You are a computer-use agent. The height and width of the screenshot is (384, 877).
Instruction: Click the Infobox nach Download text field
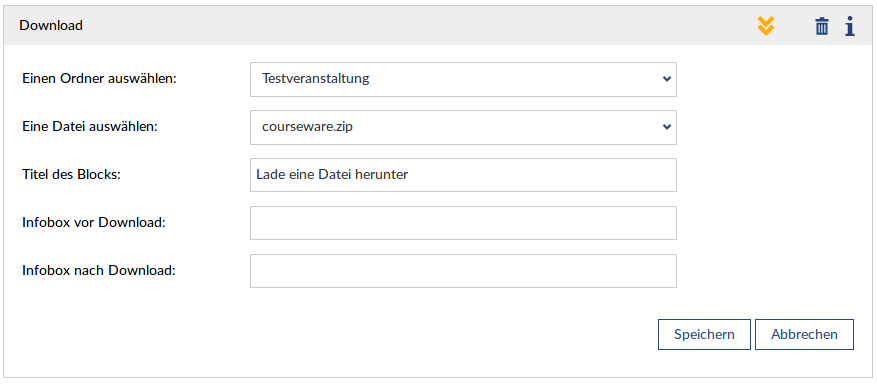463,271
